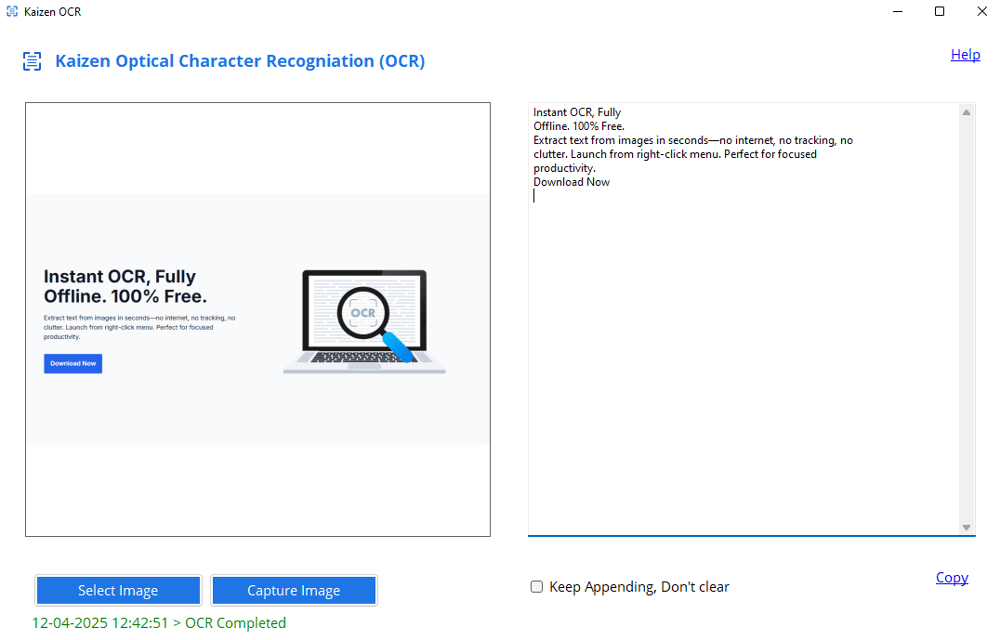The image size is (1000, 640).
Task: Click the first extracted text line "Instant OCR, Fully"
Action: click(x=577, y=112)
